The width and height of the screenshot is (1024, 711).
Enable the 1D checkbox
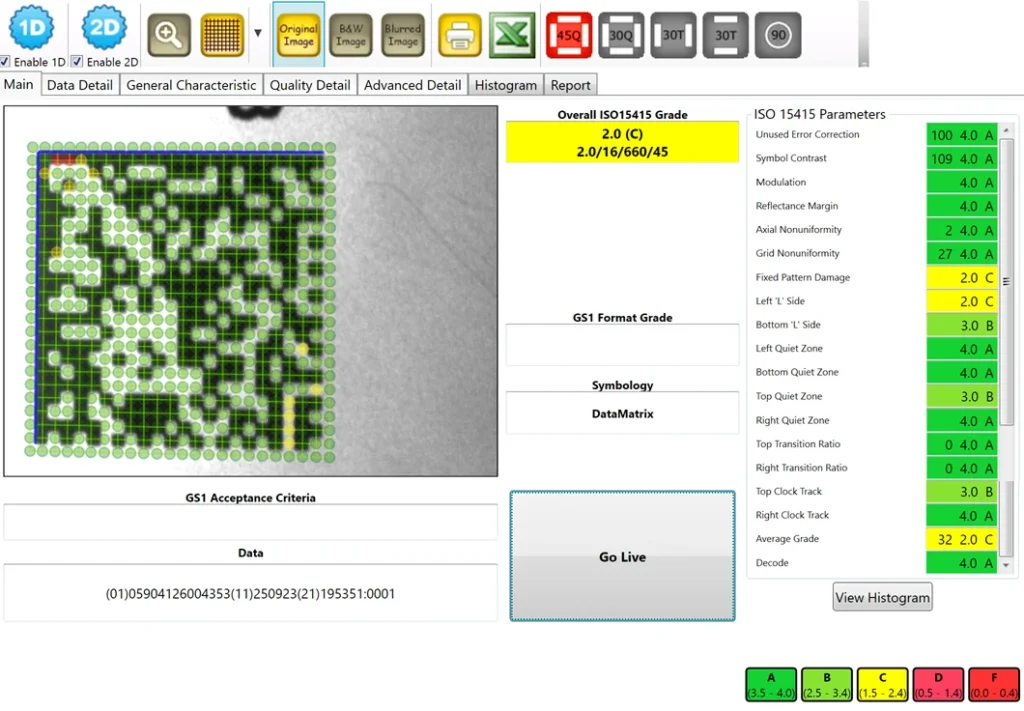pyautogui.click(x=5, y=61)
